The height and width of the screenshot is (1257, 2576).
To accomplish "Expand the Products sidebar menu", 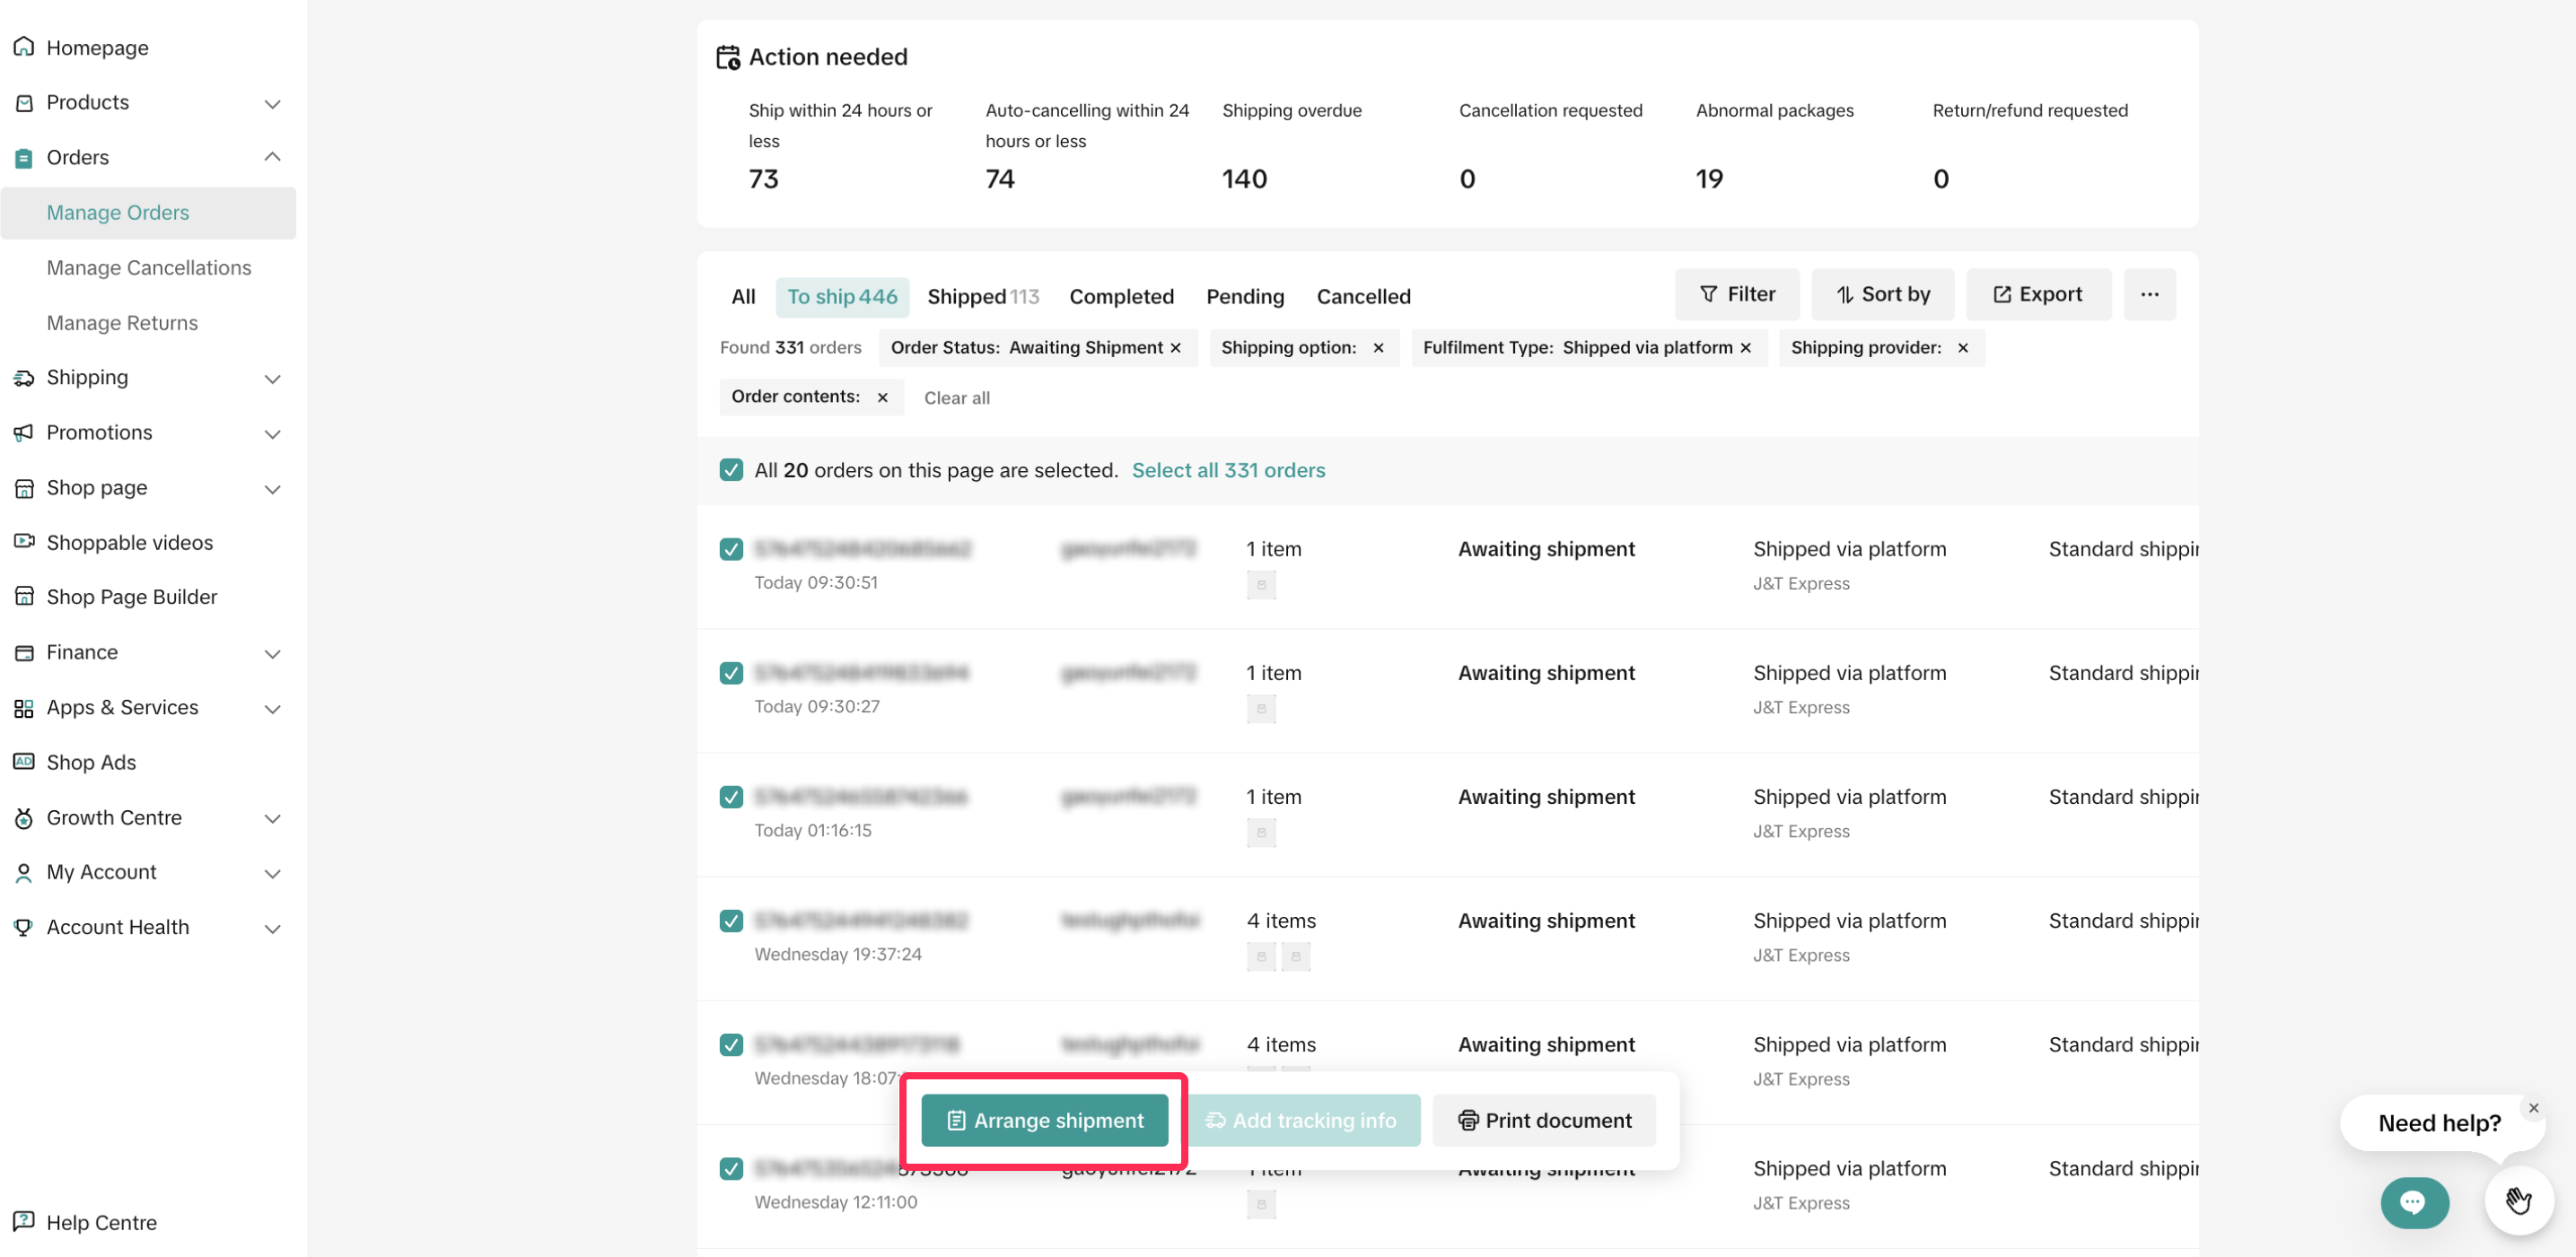I will [272, 103].
